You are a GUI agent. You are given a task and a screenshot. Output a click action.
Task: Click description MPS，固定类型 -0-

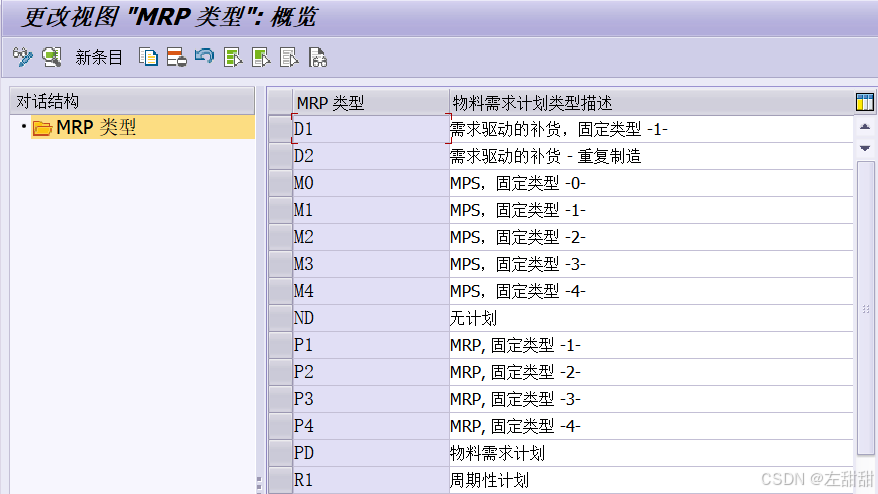point(651,183)
